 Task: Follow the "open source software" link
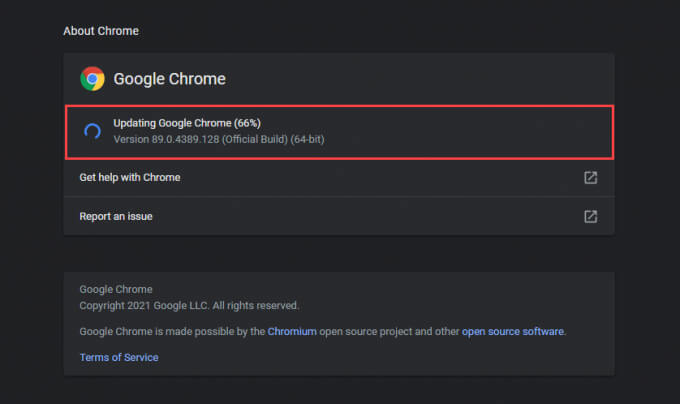click(x=513, y=331)
